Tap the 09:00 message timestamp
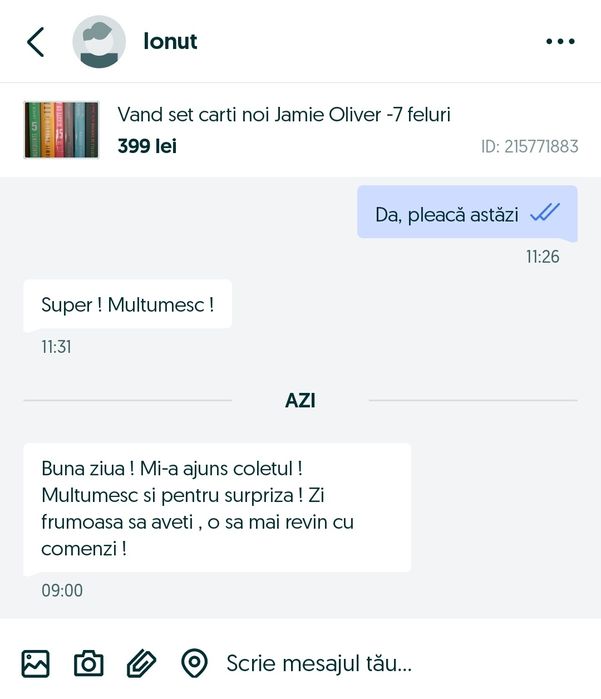 click(62, 590)
